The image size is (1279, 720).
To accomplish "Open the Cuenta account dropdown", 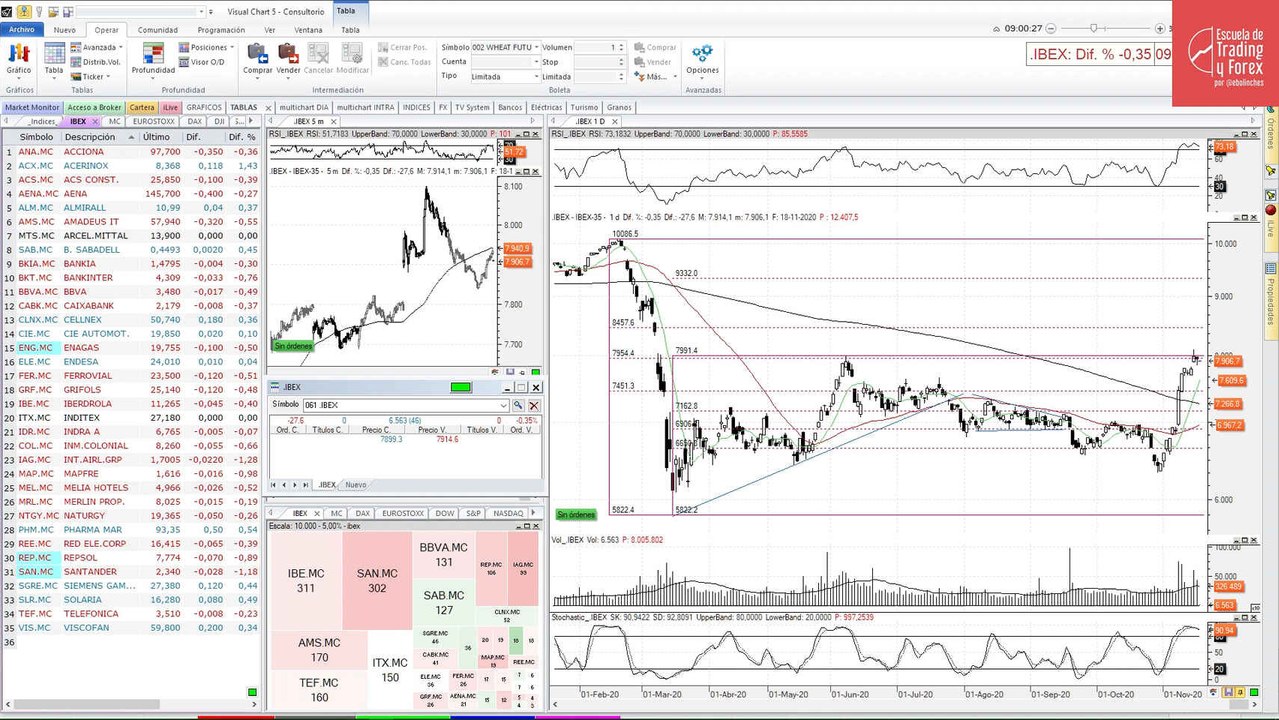I will [x=537, y=62].
